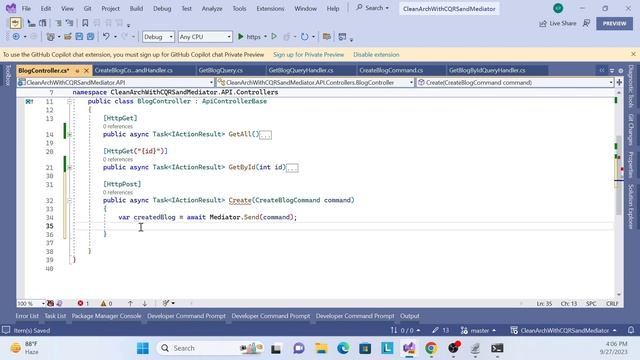Collapse the Create method region
Image resolution: width=640 pixels, height=360 pixels.
click(69, 200)
